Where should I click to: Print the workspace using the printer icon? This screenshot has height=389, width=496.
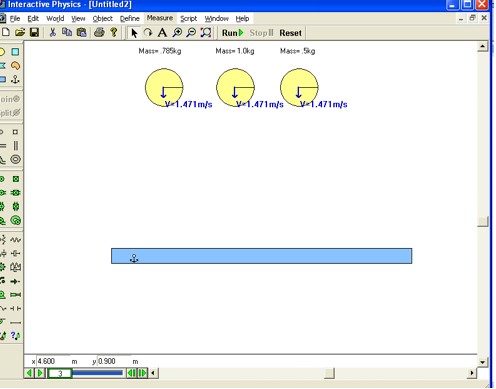(x=99, y=33)
